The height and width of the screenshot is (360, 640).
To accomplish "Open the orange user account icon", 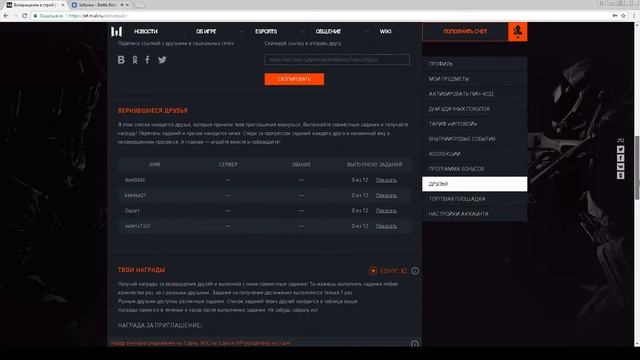I will [518, 31].
